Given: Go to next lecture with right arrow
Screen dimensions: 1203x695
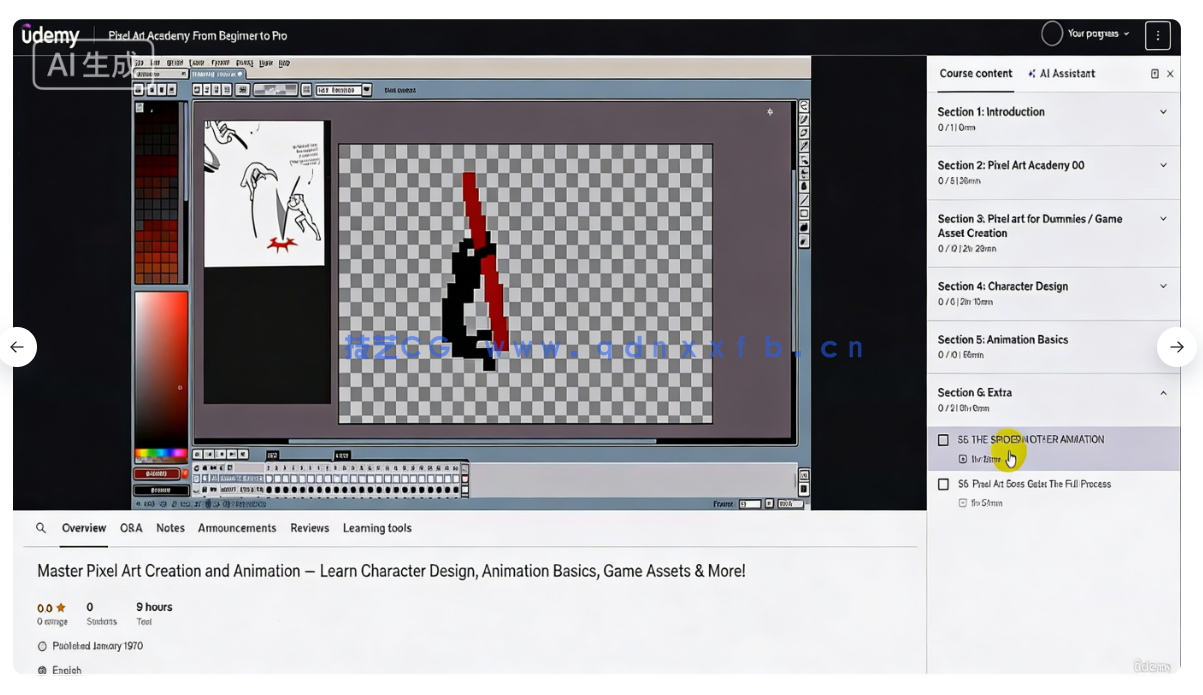Looking at the screenshot, I should coord(1176,347).
